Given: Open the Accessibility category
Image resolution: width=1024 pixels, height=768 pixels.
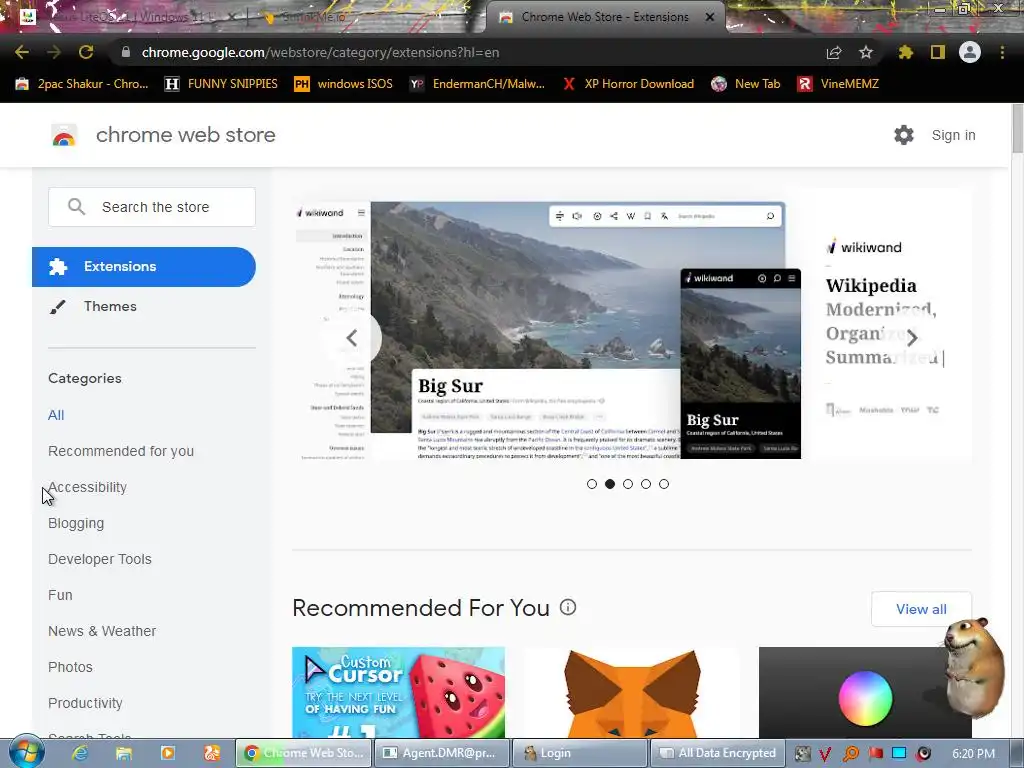Looking at the screenshot, I should [x=88, y=487].
